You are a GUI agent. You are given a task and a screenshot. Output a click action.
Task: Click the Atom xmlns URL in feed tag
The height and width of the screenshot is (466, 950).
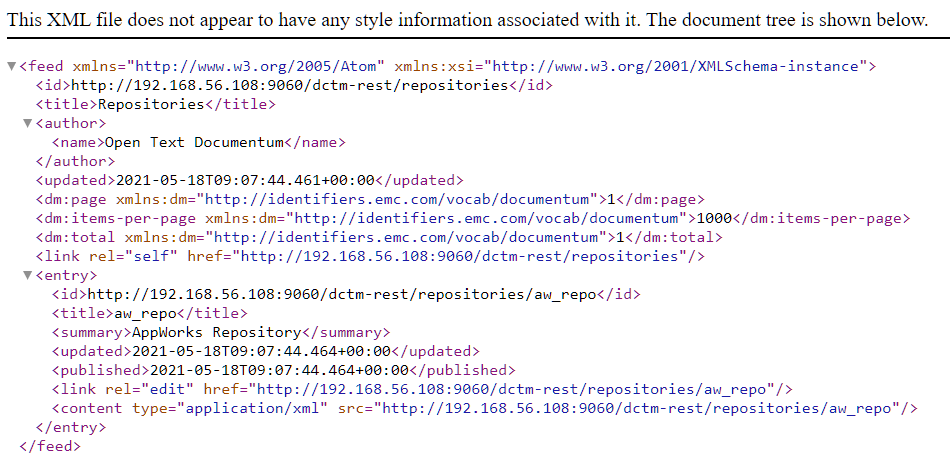point(264,67)
